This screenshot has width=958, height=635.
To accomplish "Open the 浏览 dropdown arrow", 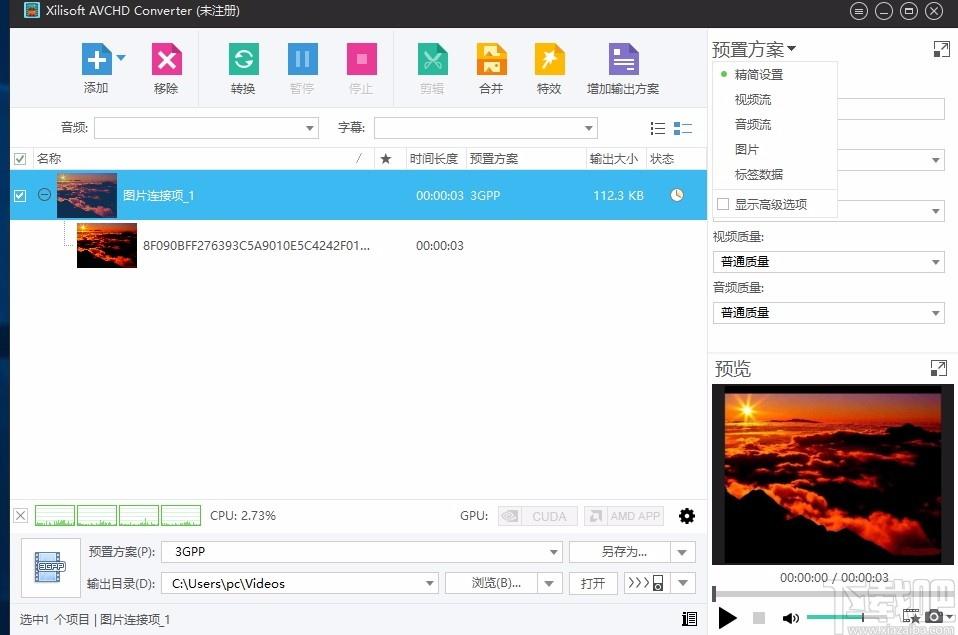I will [x=549, y=584].
